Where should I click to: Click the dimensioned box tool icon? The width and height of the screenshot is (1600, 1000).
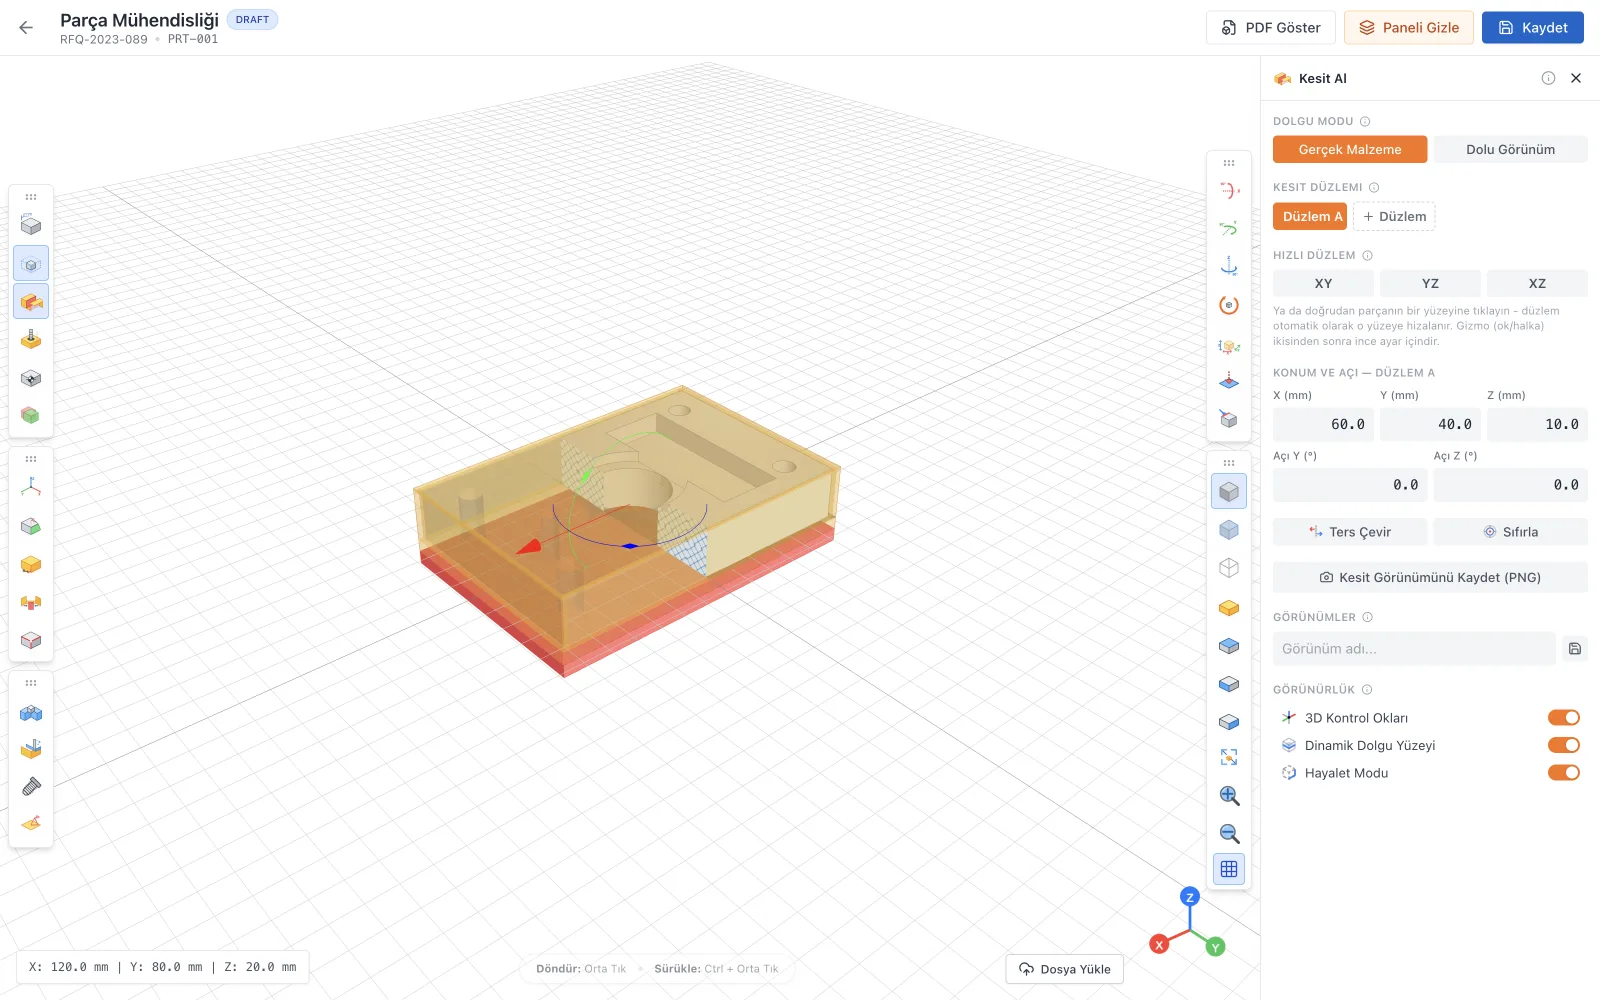[31, 226]
